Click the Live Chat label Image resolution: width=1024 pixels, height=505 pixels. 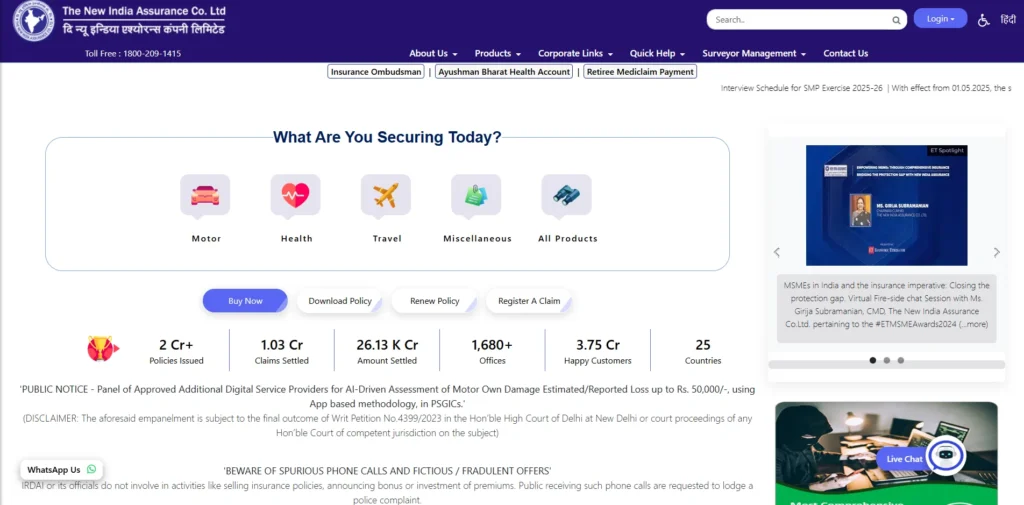[904, 459]
